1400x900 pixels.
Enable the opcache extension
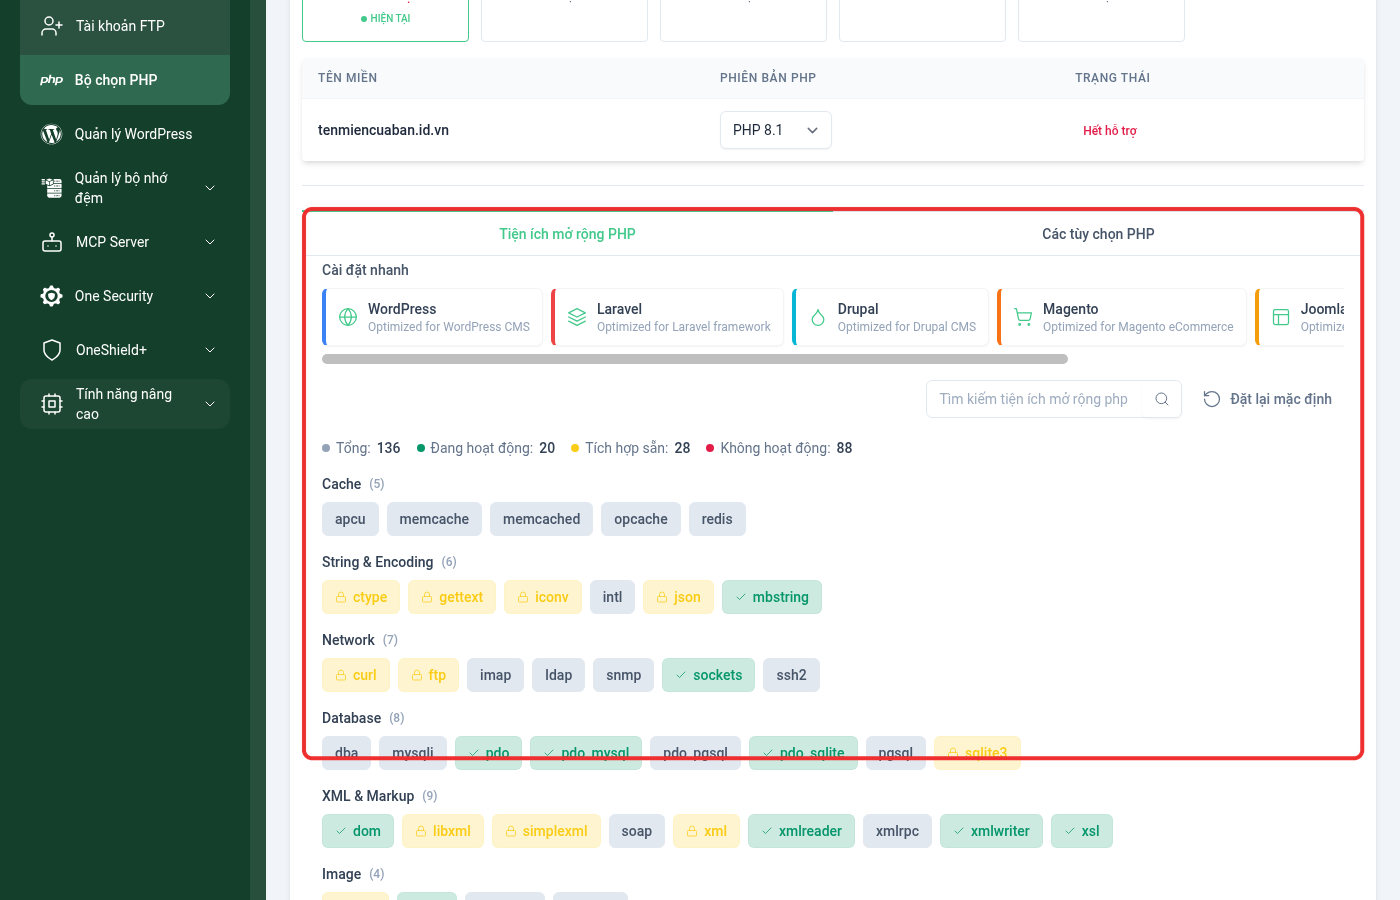[x=641, y=519]
